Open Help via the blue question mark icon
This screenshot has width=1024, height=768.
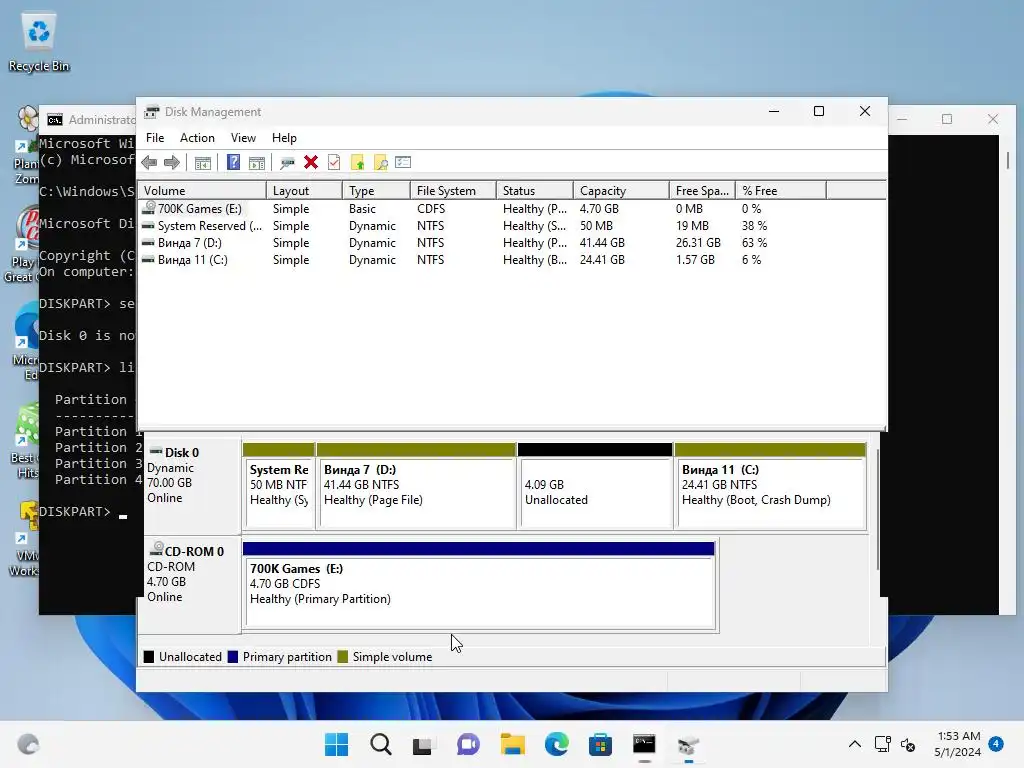pyautogui.click(x=233, y=163)
